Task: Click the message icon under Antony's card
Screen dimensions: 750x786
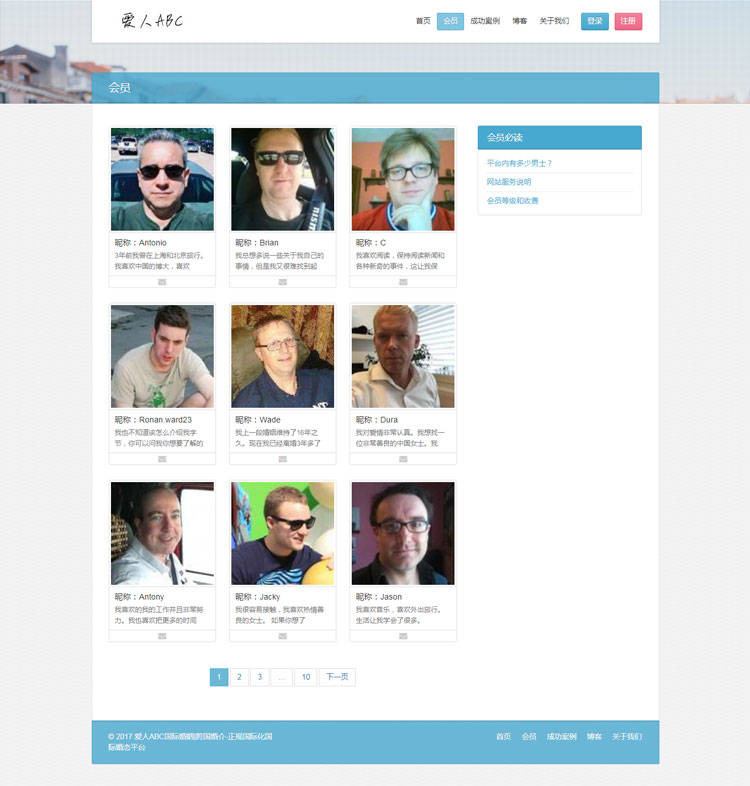Action: [162, 636]
